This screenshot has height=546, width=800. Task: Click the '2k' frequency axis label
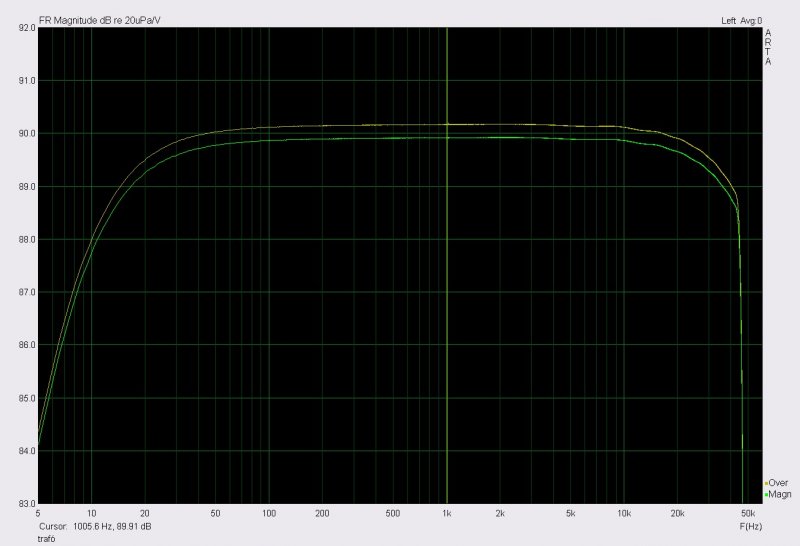point(500,513)
